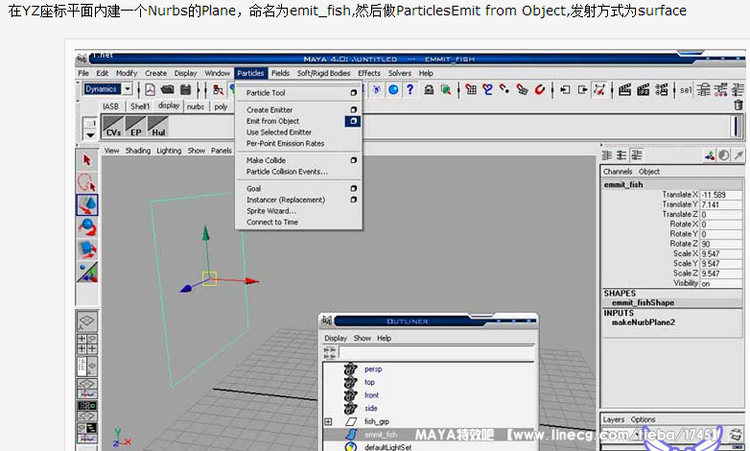The height and width of the screenshot is (451, 750).
Task: Open the nurbs shelf tab
Action: (x=195, y=107)
